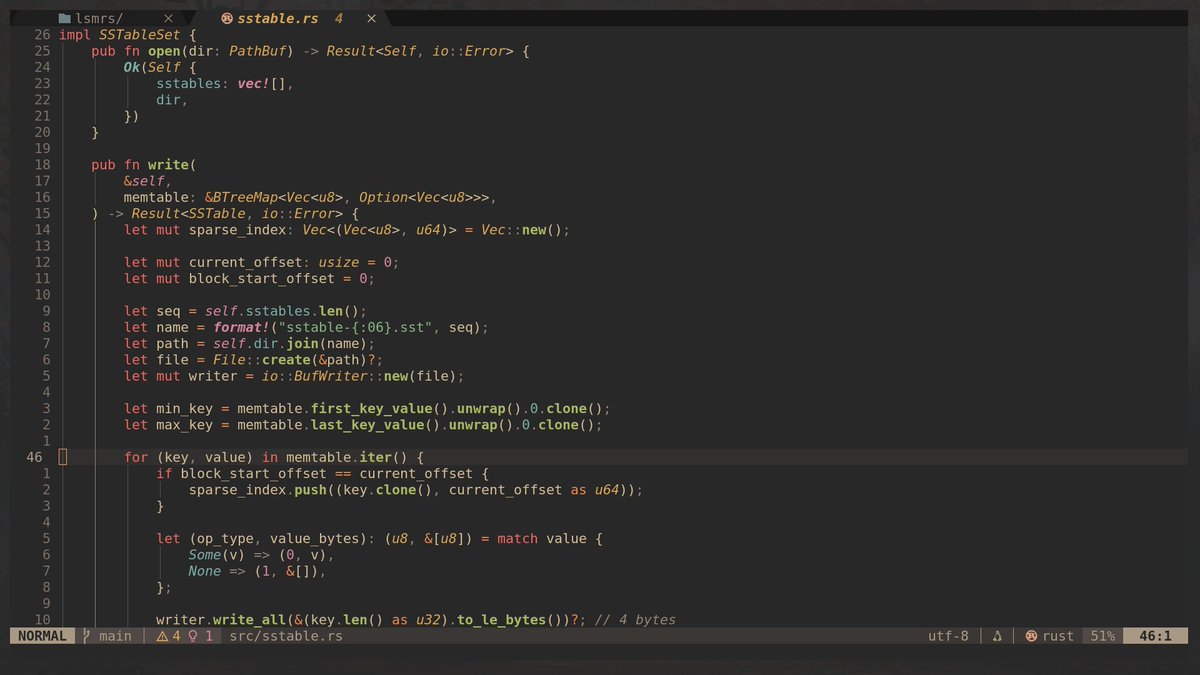Click the match value expression
Viewport: 1200px width, 675px height.
pos(541,538)
